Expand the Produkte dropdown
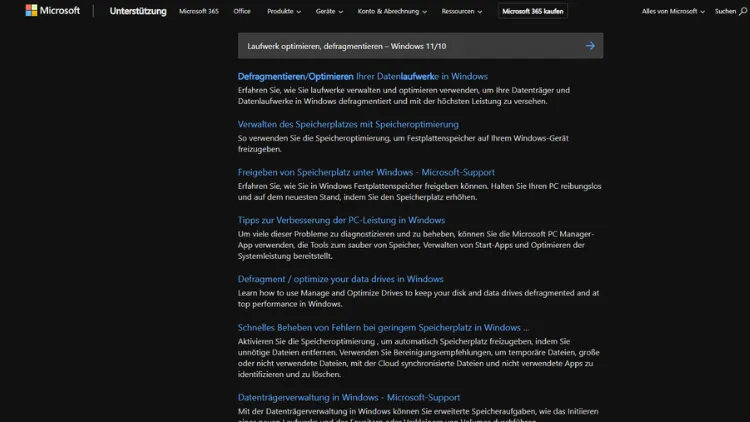The height and width of the screenshot is (422, 750). pyautogui.click(x=284, y=11)
